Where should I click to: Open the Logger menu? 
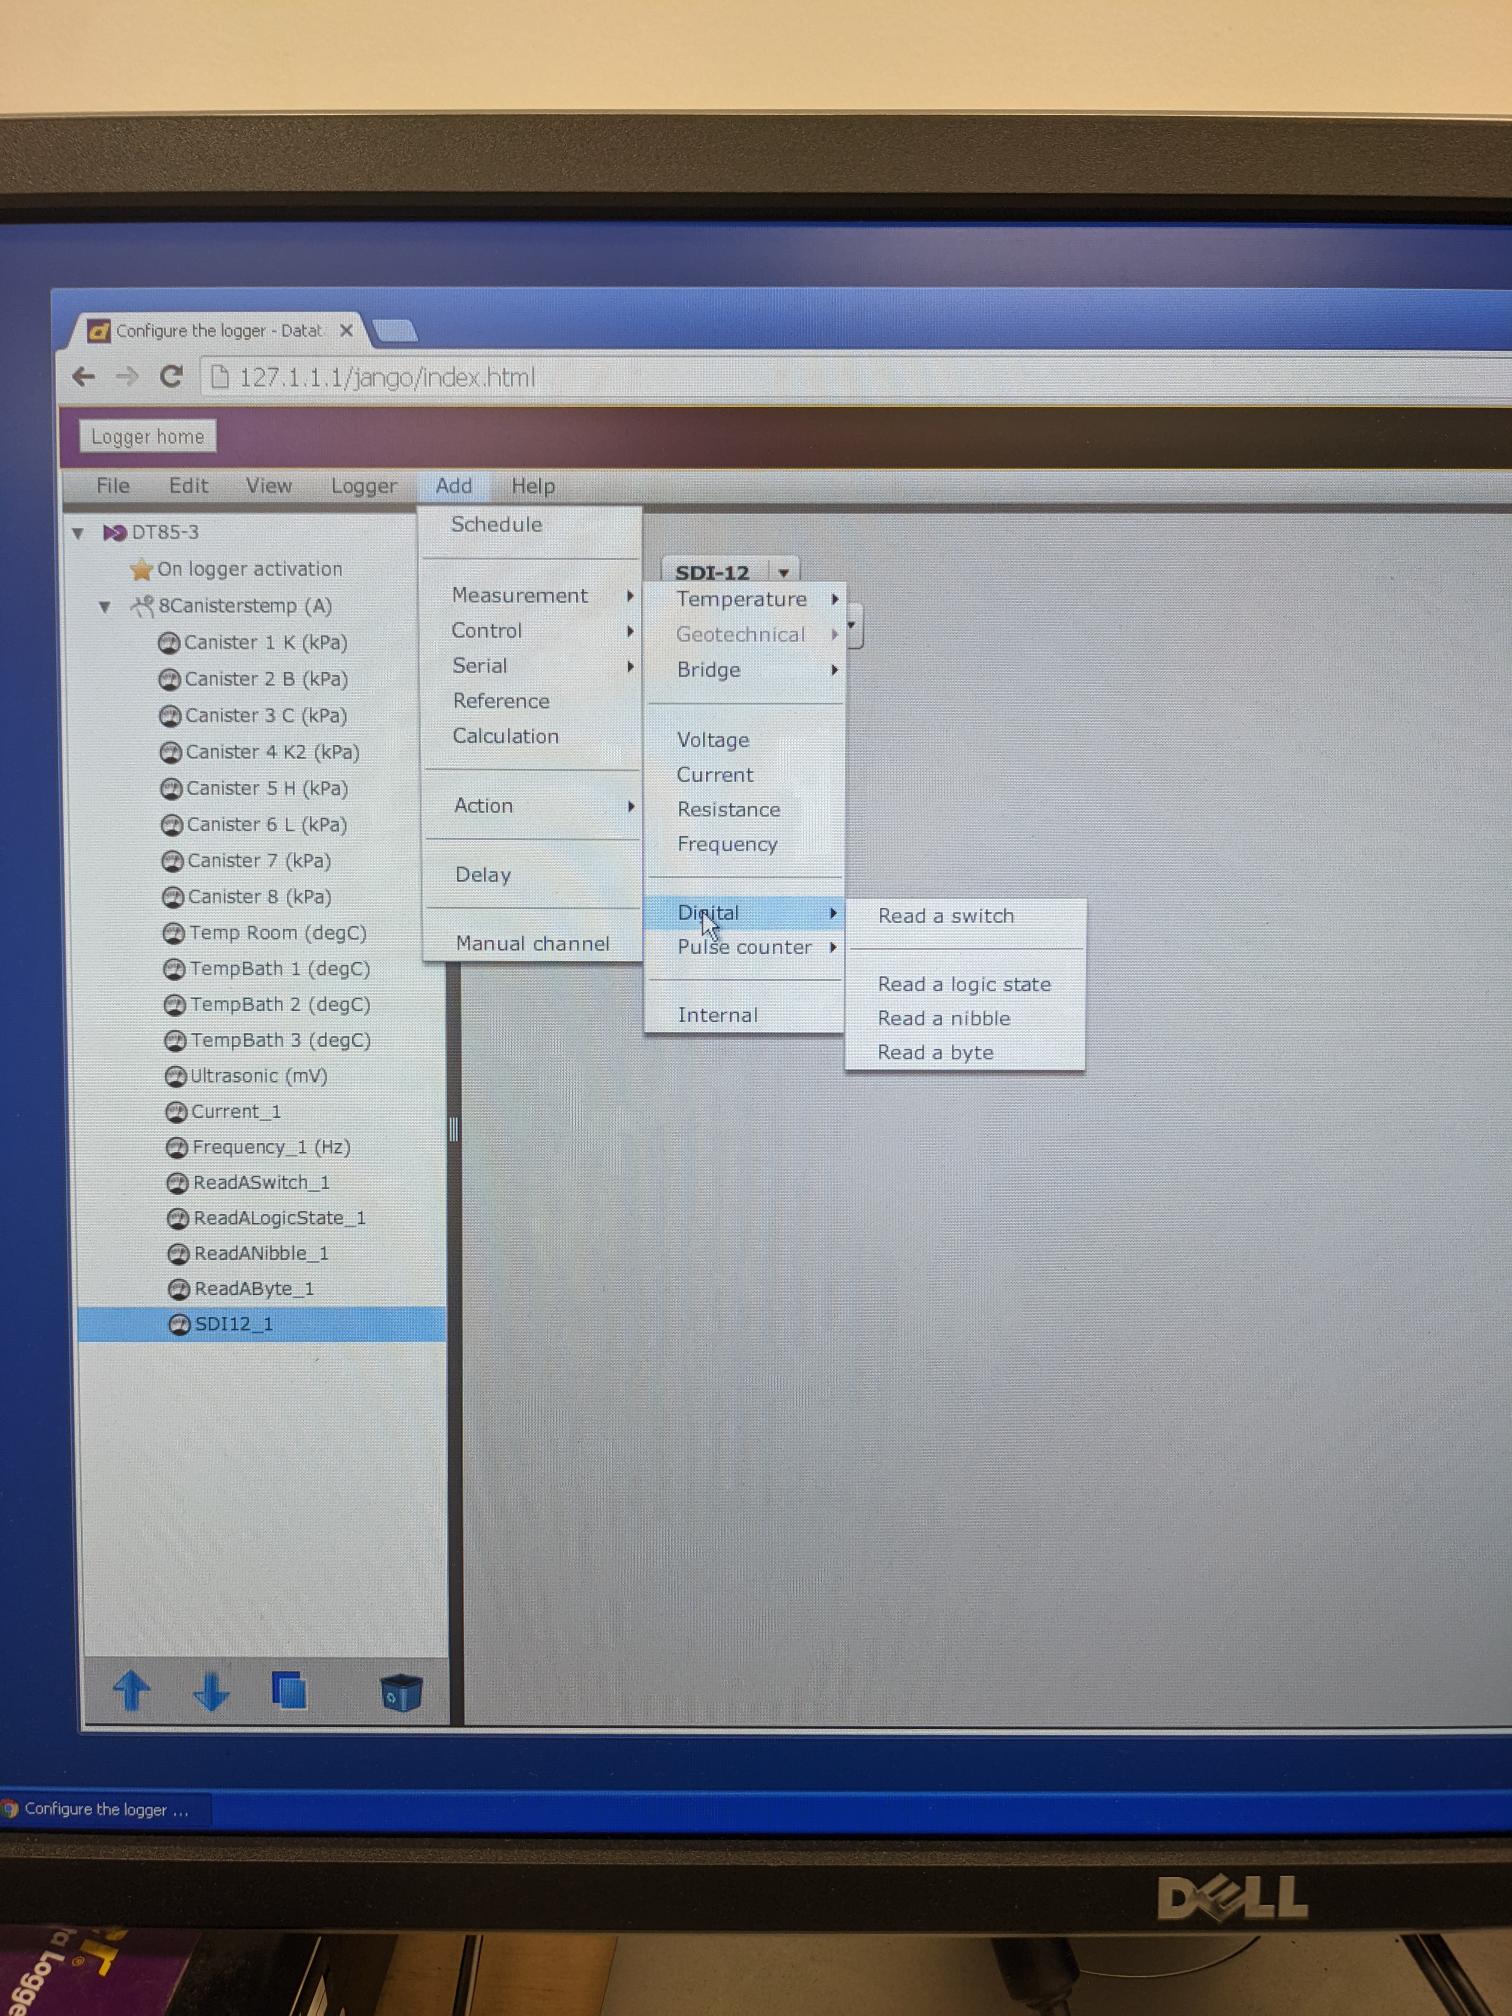363,486
